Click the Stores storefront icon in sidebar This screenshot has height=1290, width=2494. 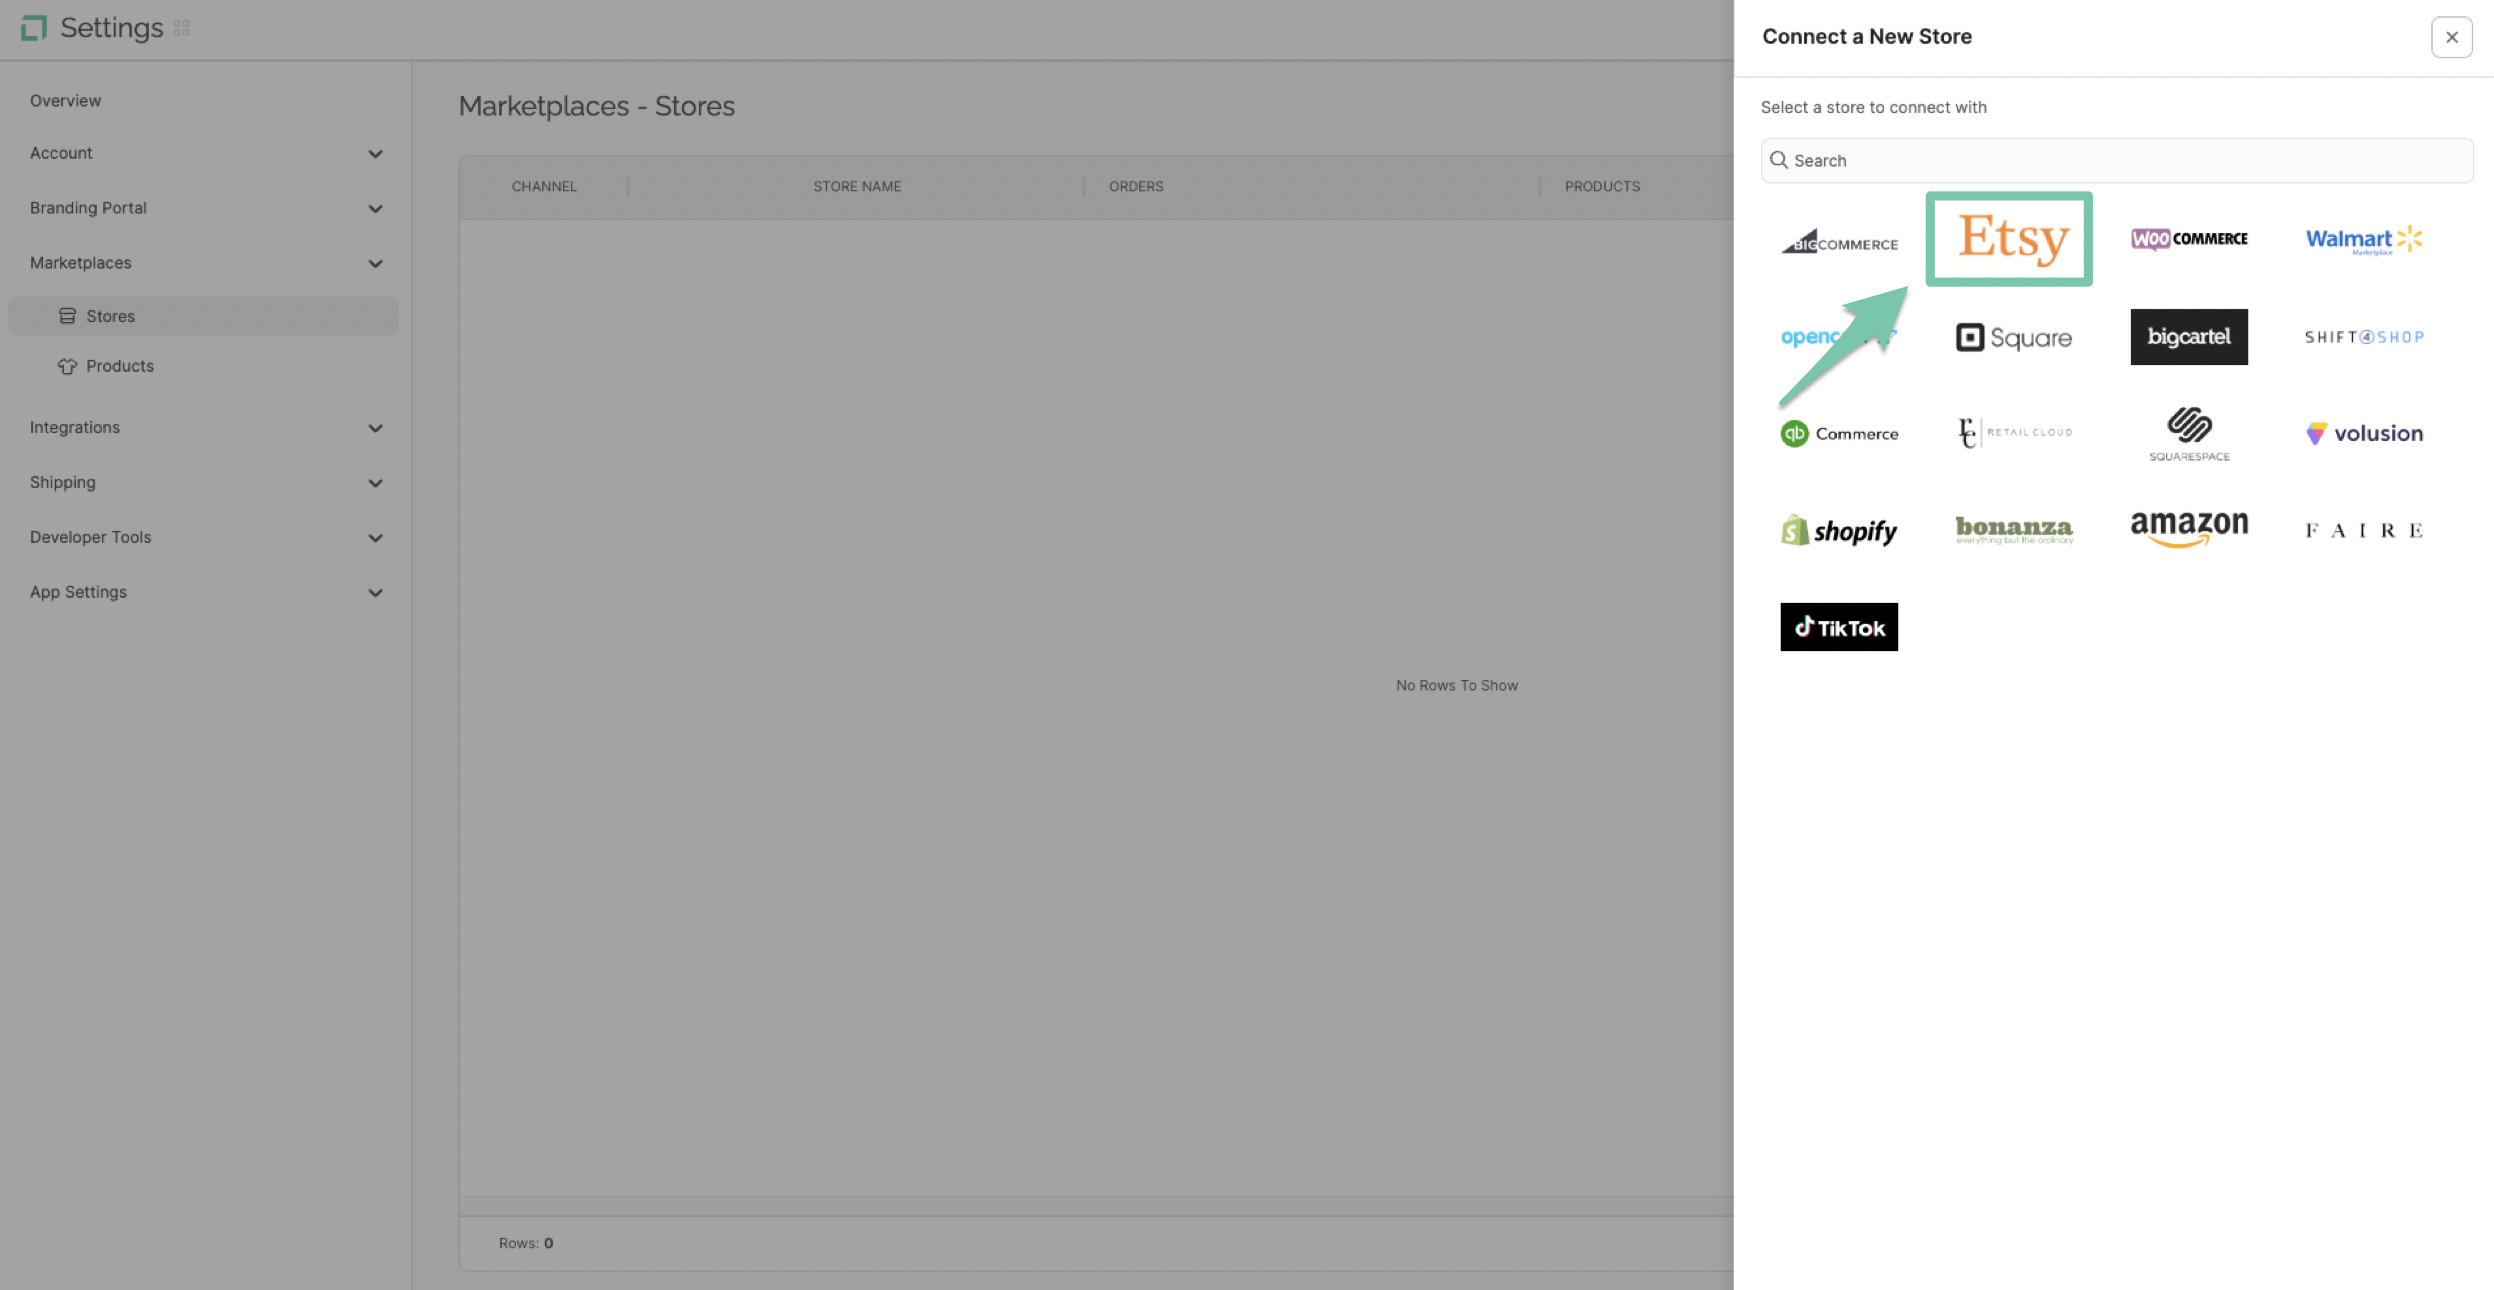click(67, 316)
